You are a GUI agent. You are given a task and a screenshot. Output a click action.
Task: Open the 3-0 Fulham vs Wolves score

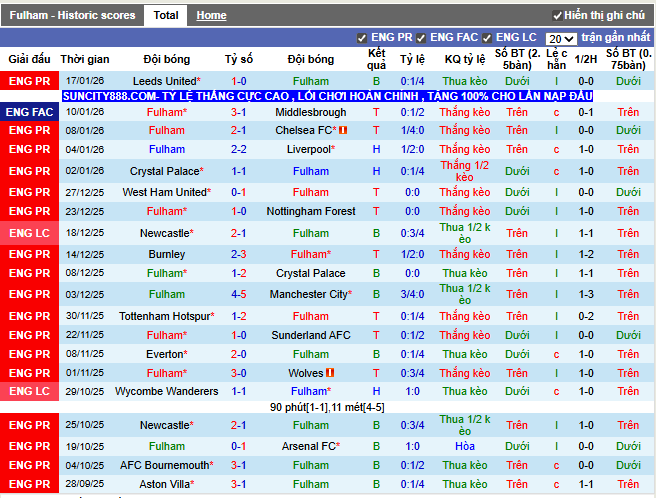click(238, 373)
